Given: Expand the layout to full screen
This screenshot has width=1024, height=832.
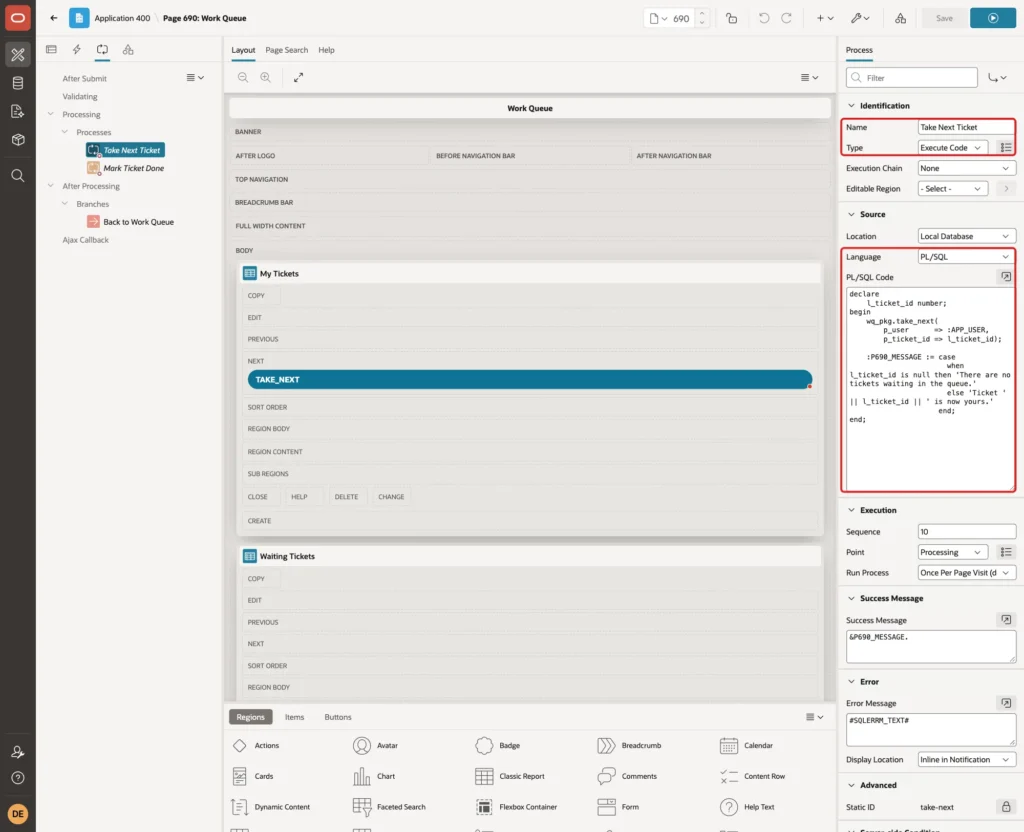Looking at the screenshot, I should (298, 77).
